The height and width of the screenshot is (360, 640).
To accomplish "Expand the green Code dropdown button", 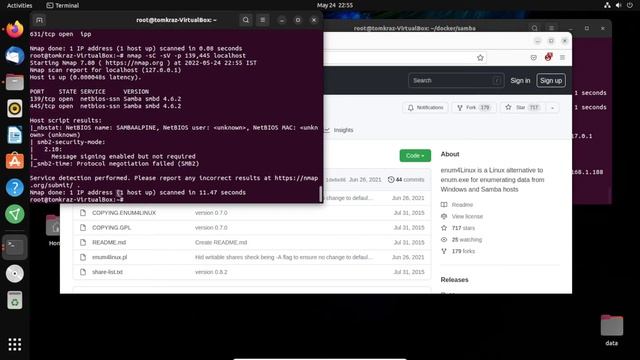I will [415, 156].
